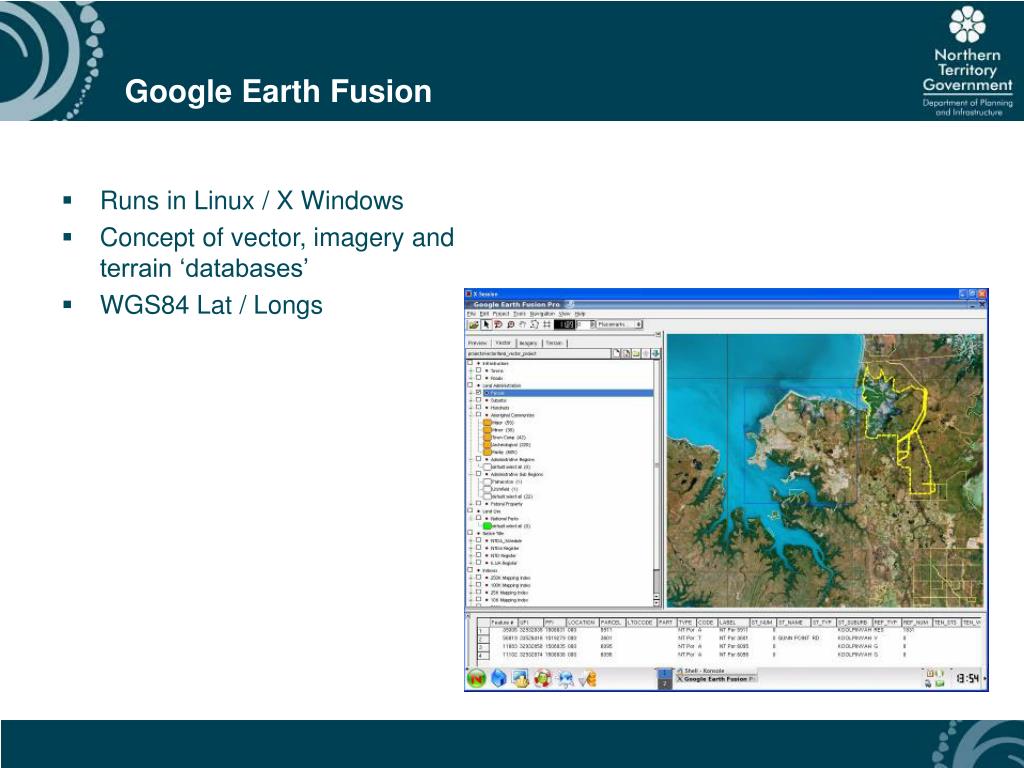
Task: Toggle the Land Administration group checkbox
Action: click(x=470, y=385)
